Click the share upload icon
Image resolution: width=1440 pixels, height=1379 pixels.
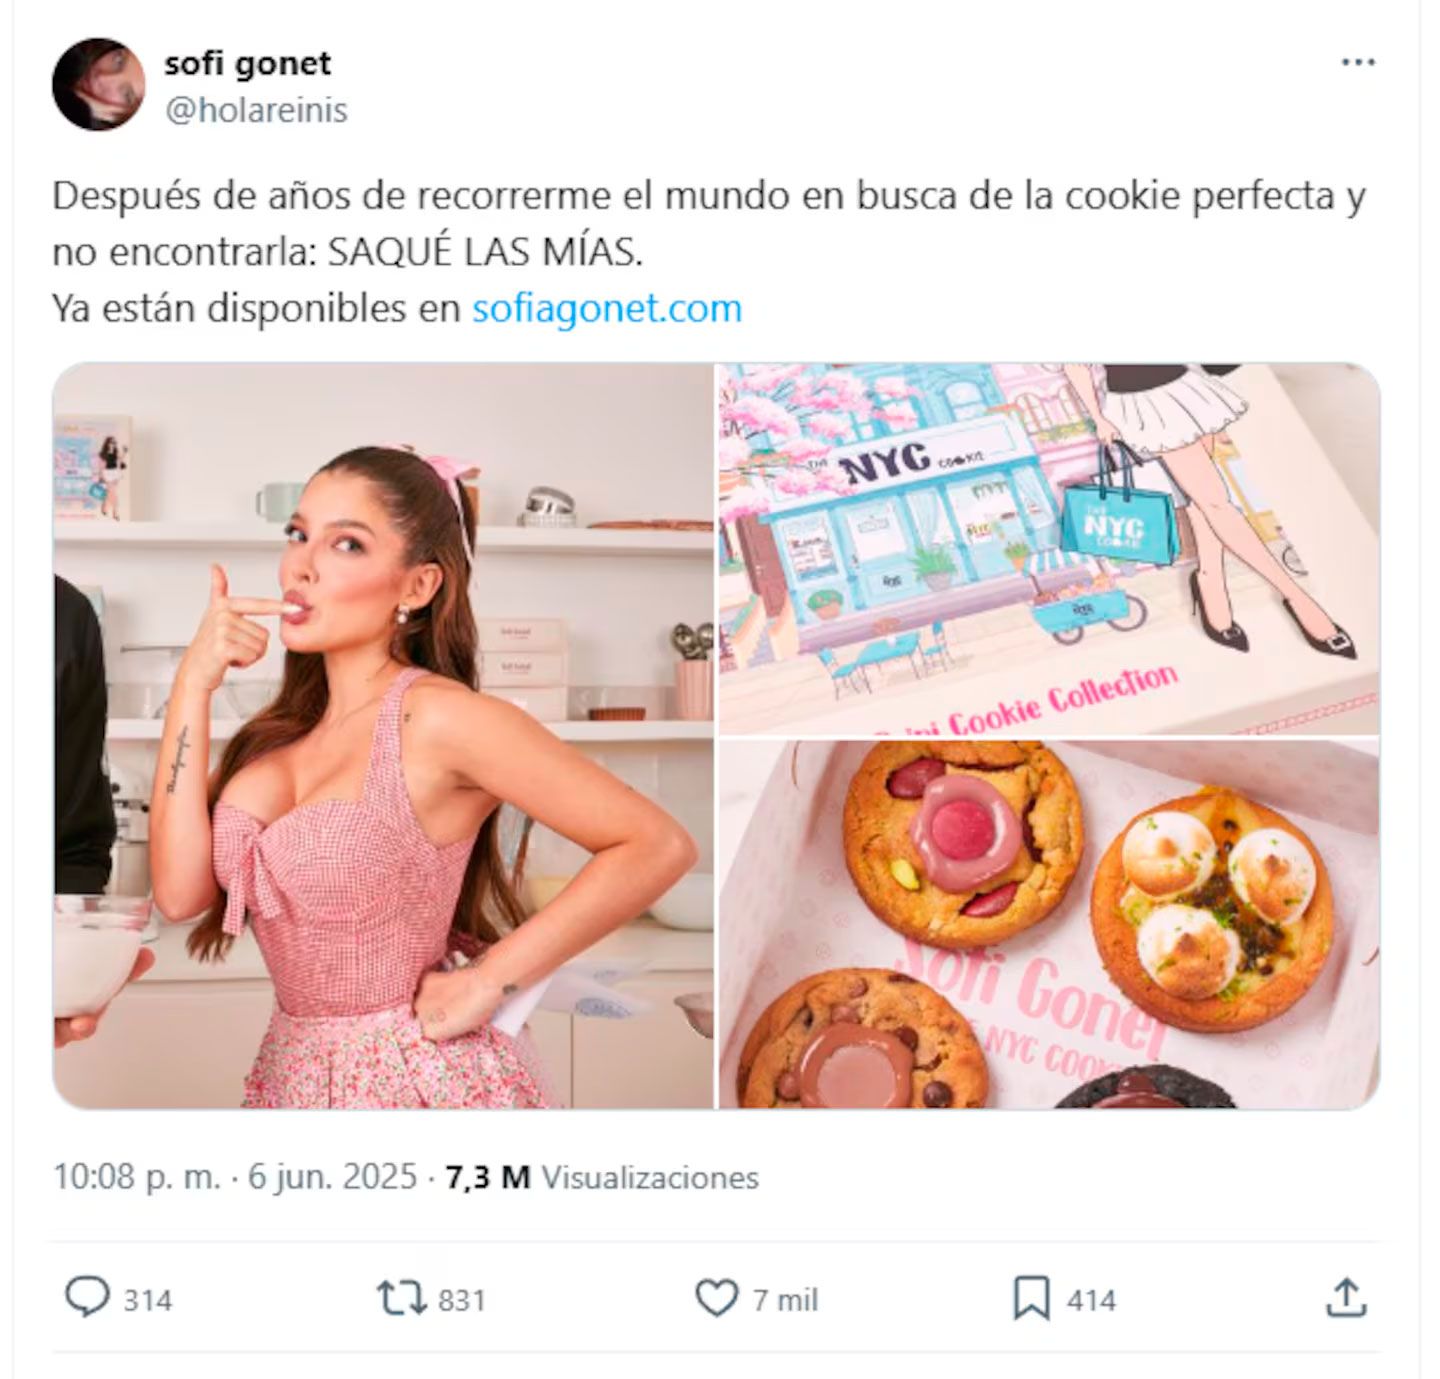[1346, 1298]
